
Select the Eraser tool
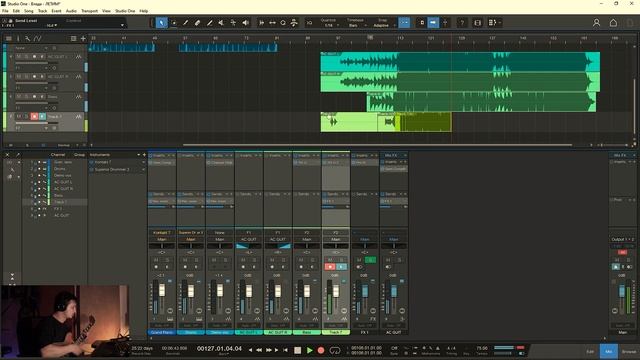tap(198, 23)
